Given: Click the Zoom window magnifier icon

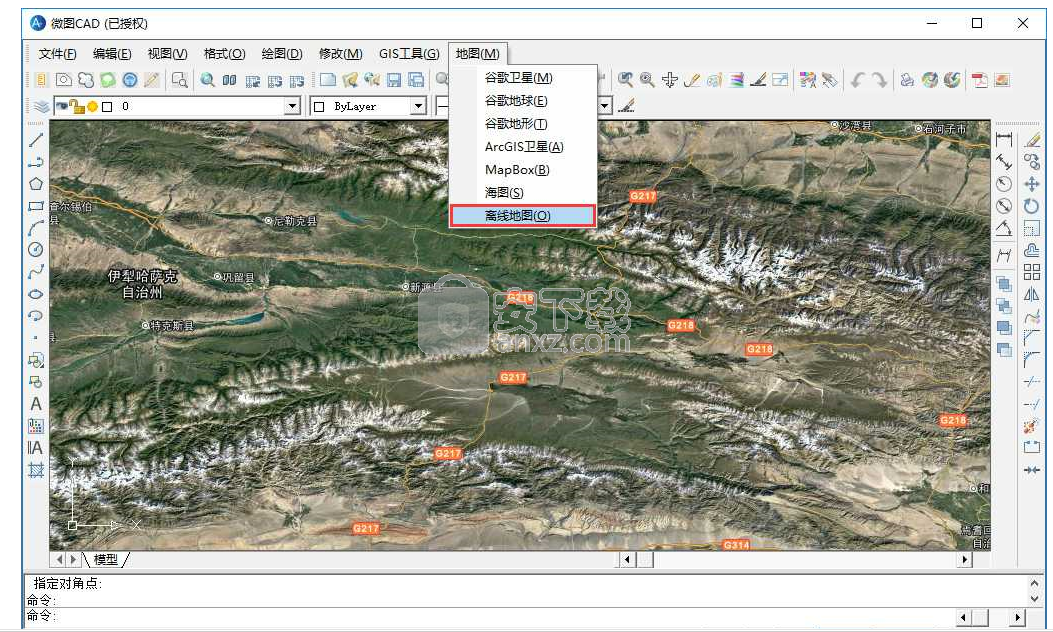Looking at the screenshot, I should tap(179, 81).
